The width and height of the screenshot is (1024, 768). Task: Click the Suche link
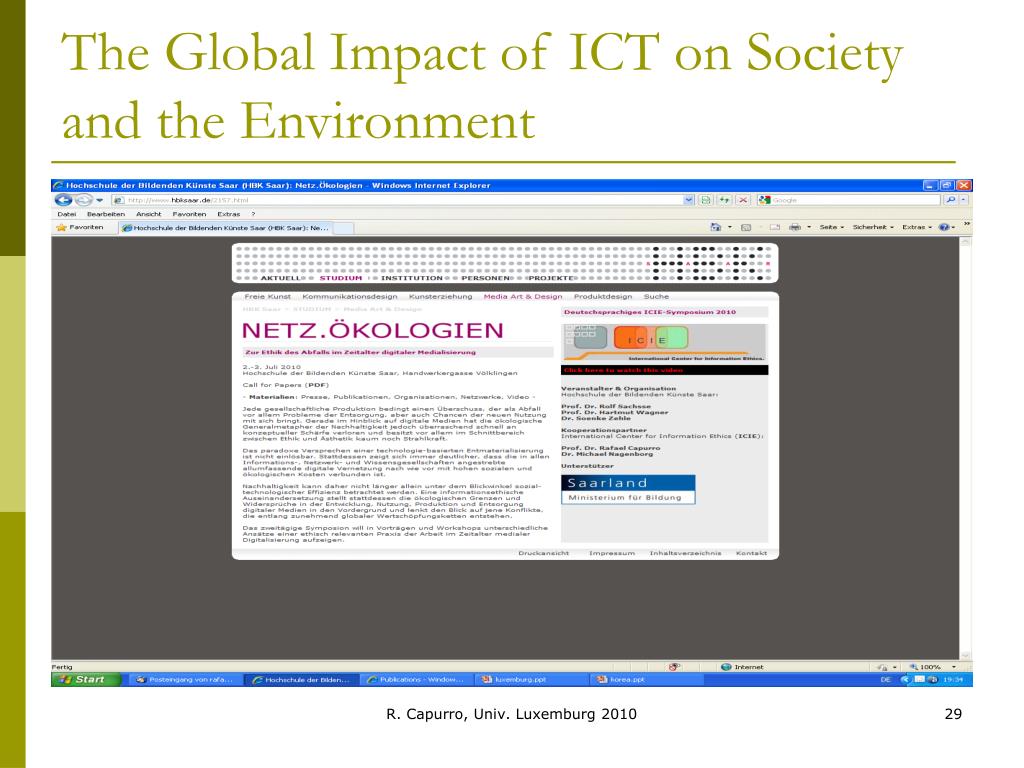pyautogui.click(x=656, y=296)
